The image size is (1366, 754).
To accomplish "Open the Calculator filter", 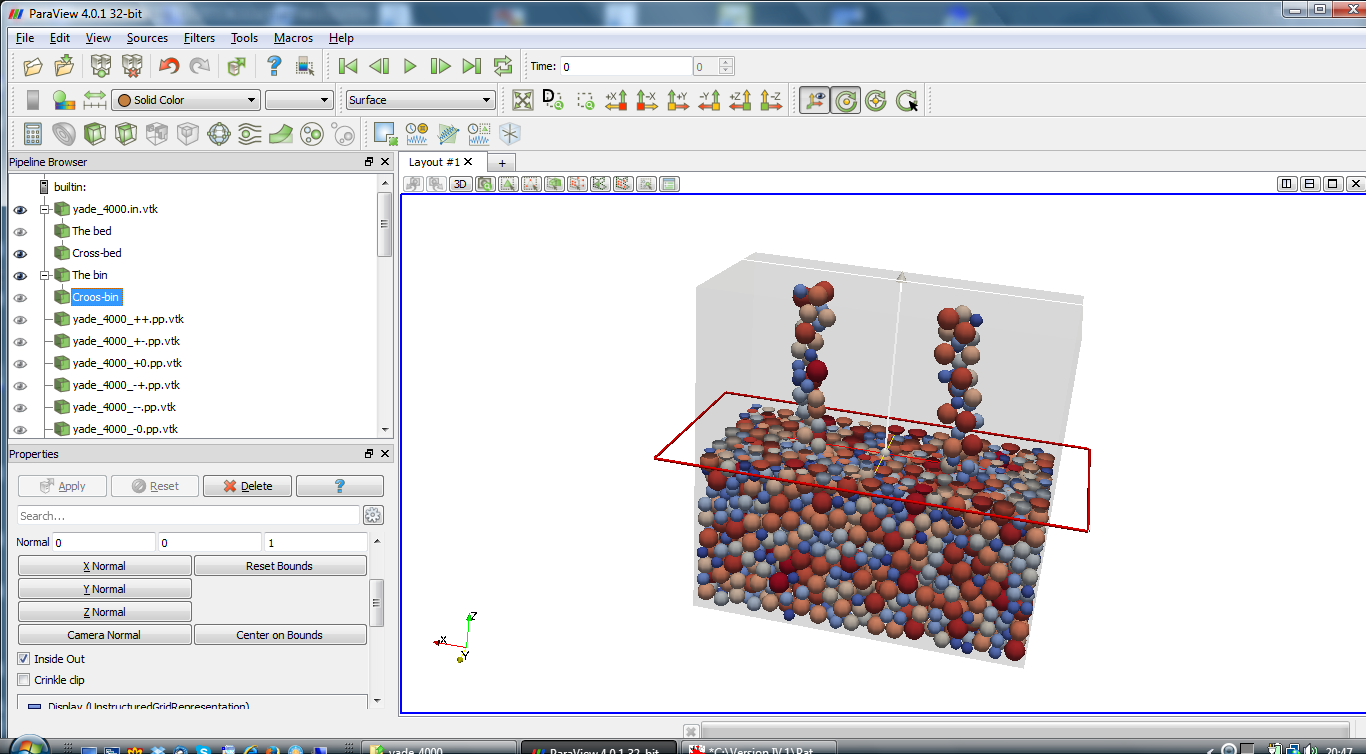I will click(33, 134).
